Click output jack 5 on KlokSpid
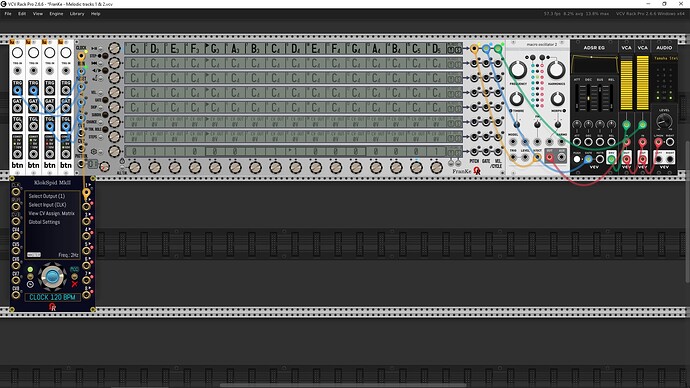Screen dimensions: 690x388 point(86,251)
